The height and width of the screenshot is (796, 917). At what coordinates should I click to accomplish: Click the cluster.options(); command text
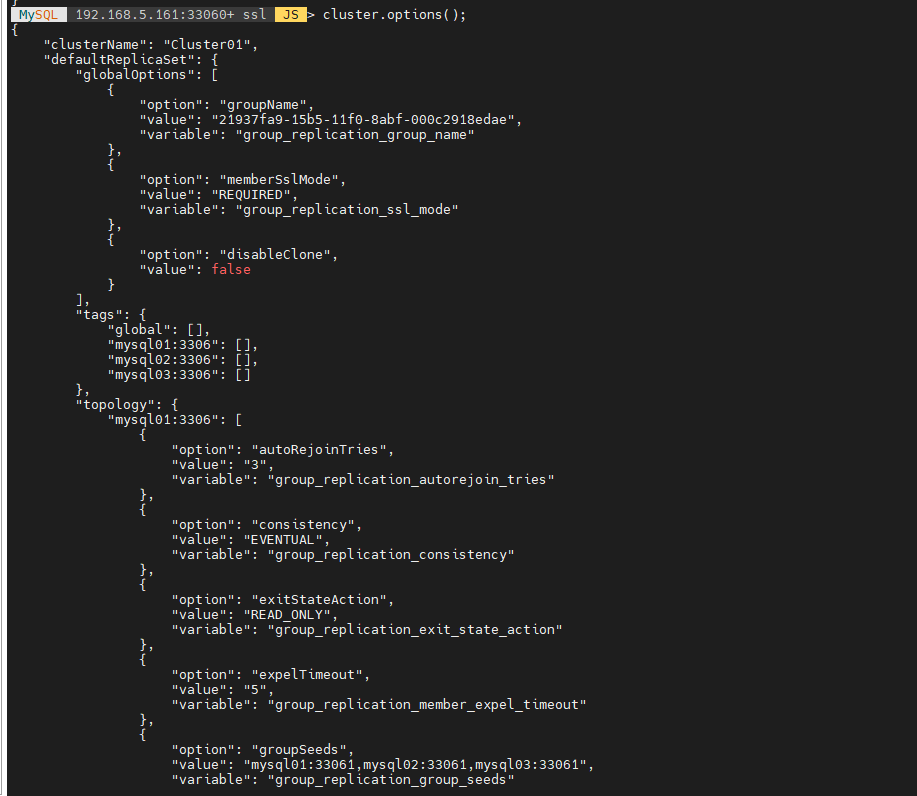pos(394,15)
